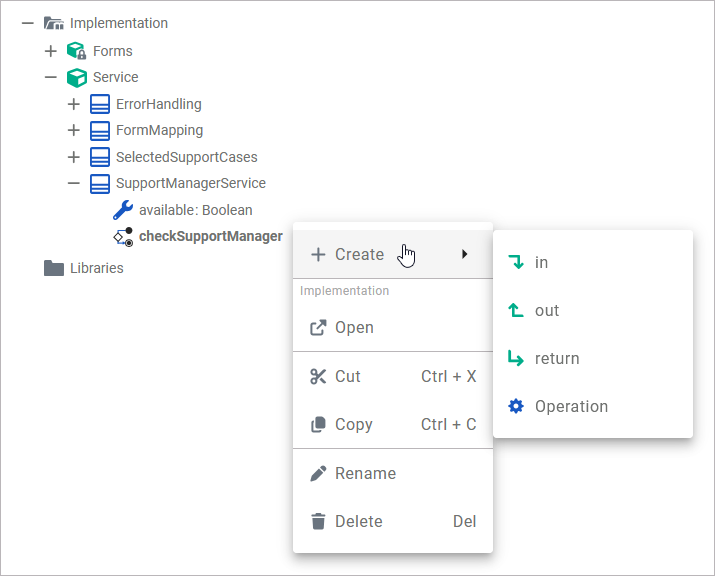Click the Libraries folder icon
715x576 pixels.
pos(54,268)
